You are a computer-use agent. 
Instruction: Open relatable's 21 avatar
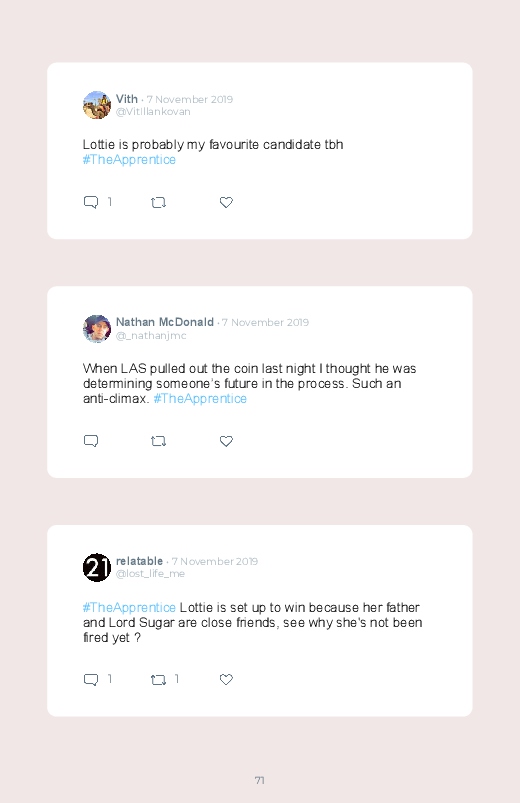point(97,567)
